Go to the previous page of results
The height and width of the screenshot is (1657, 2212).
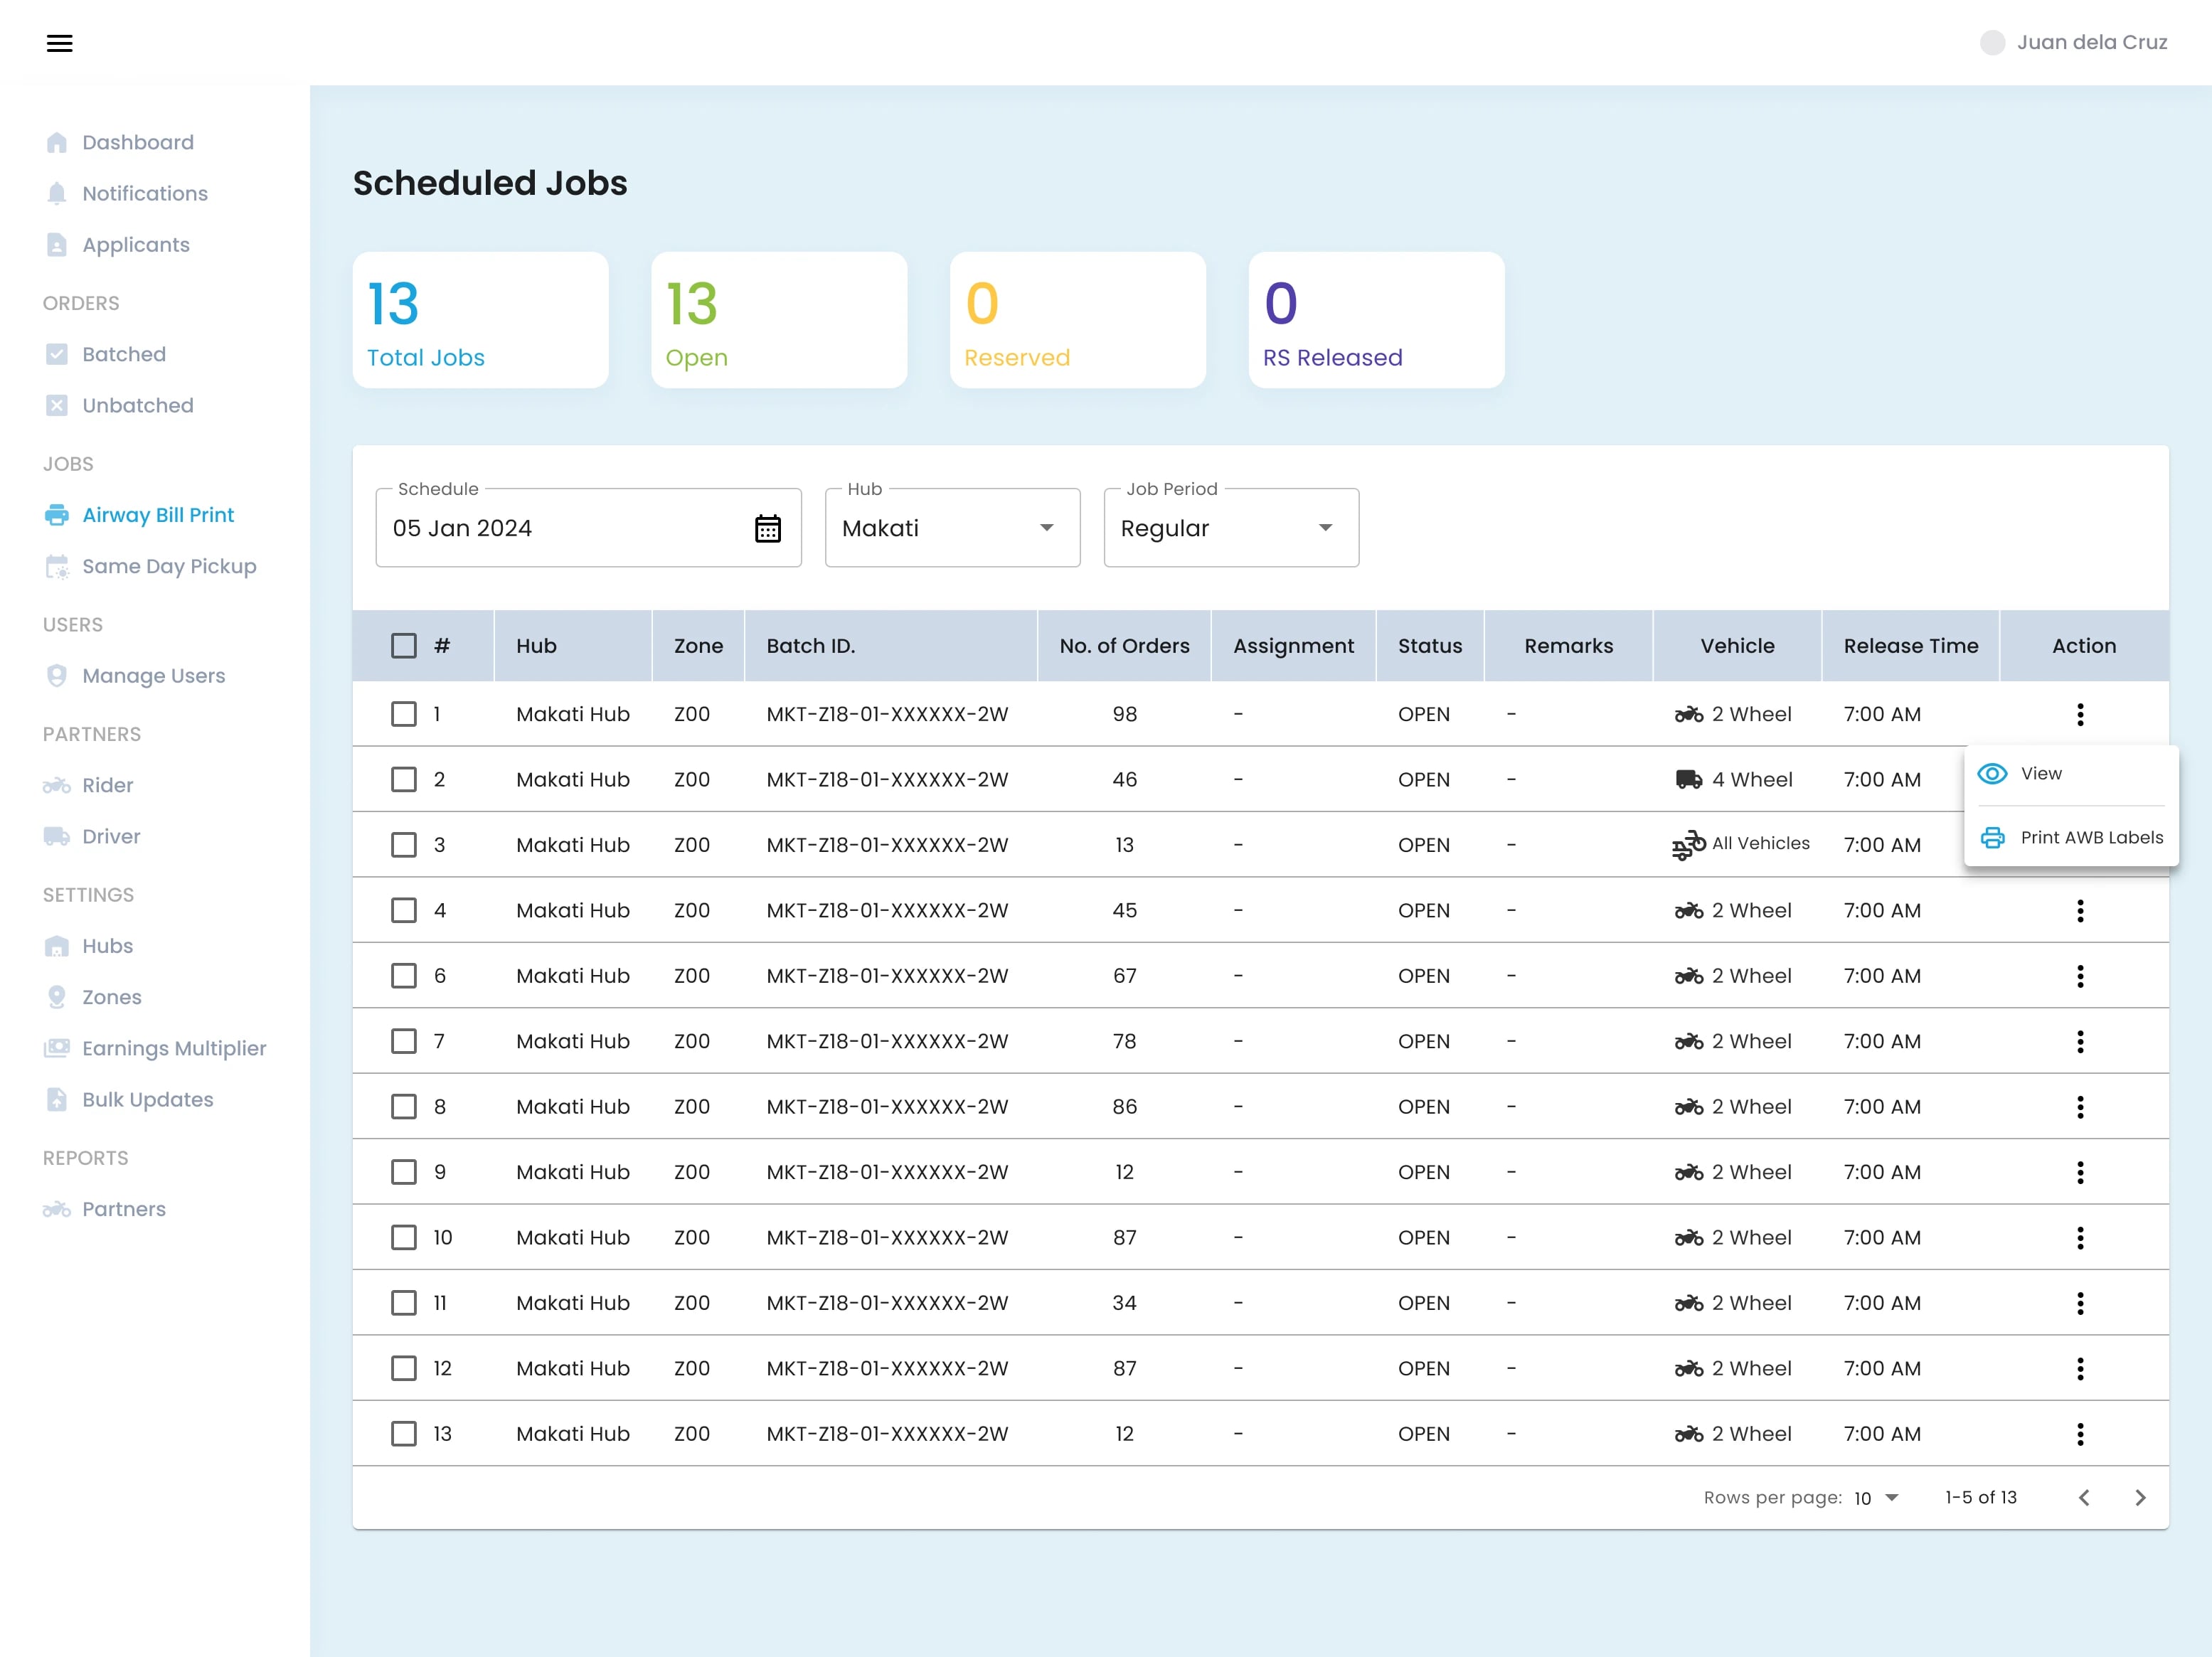(x=2084, y=1497)
